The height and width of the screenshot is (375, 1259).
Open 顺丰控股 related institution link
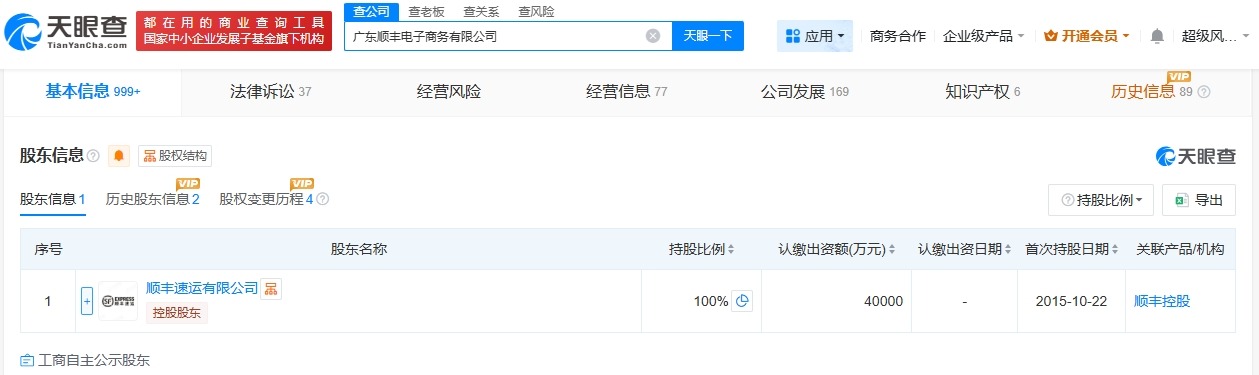[1163, 301]
